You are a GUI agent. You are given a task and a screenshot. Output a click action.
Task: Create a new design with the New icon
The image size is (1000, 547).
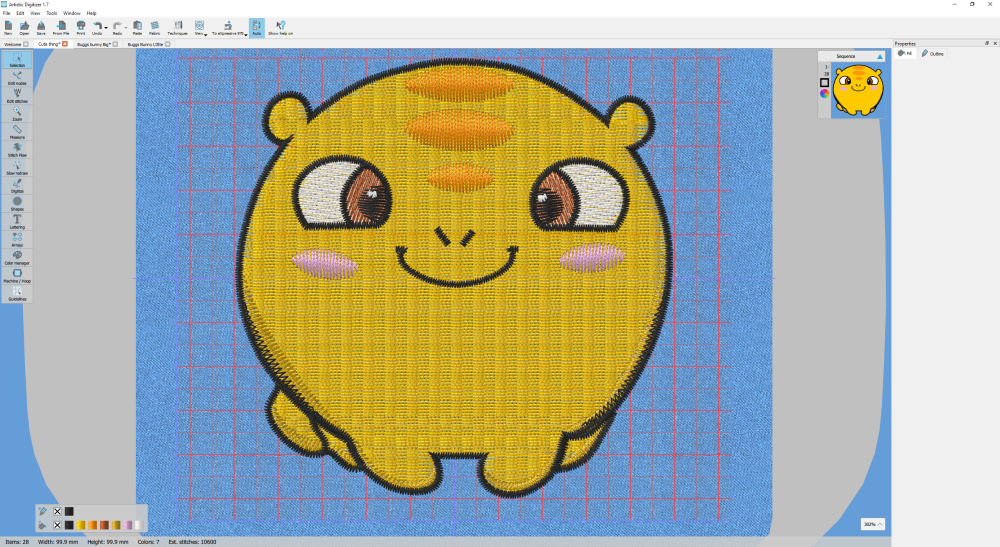tap(8, 28)
